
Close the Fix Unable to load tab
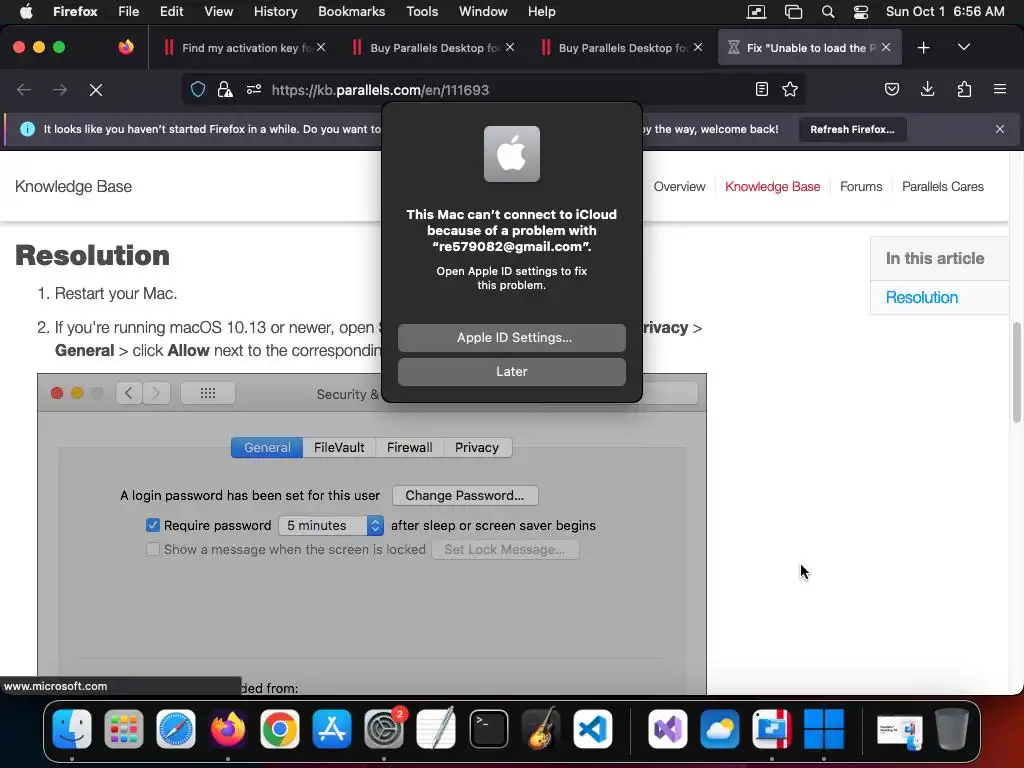[886, 47]
